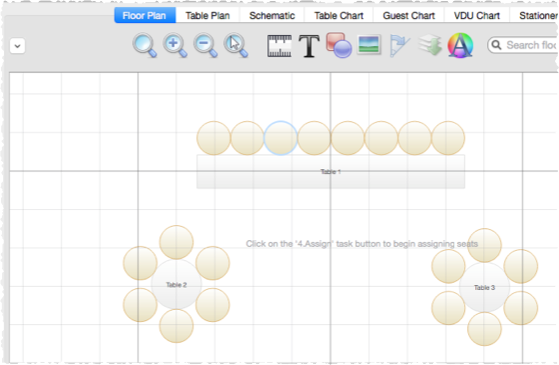This screenshot has width=559, height=365.
Task: Add text with the T tool
Action: (309, 46)
